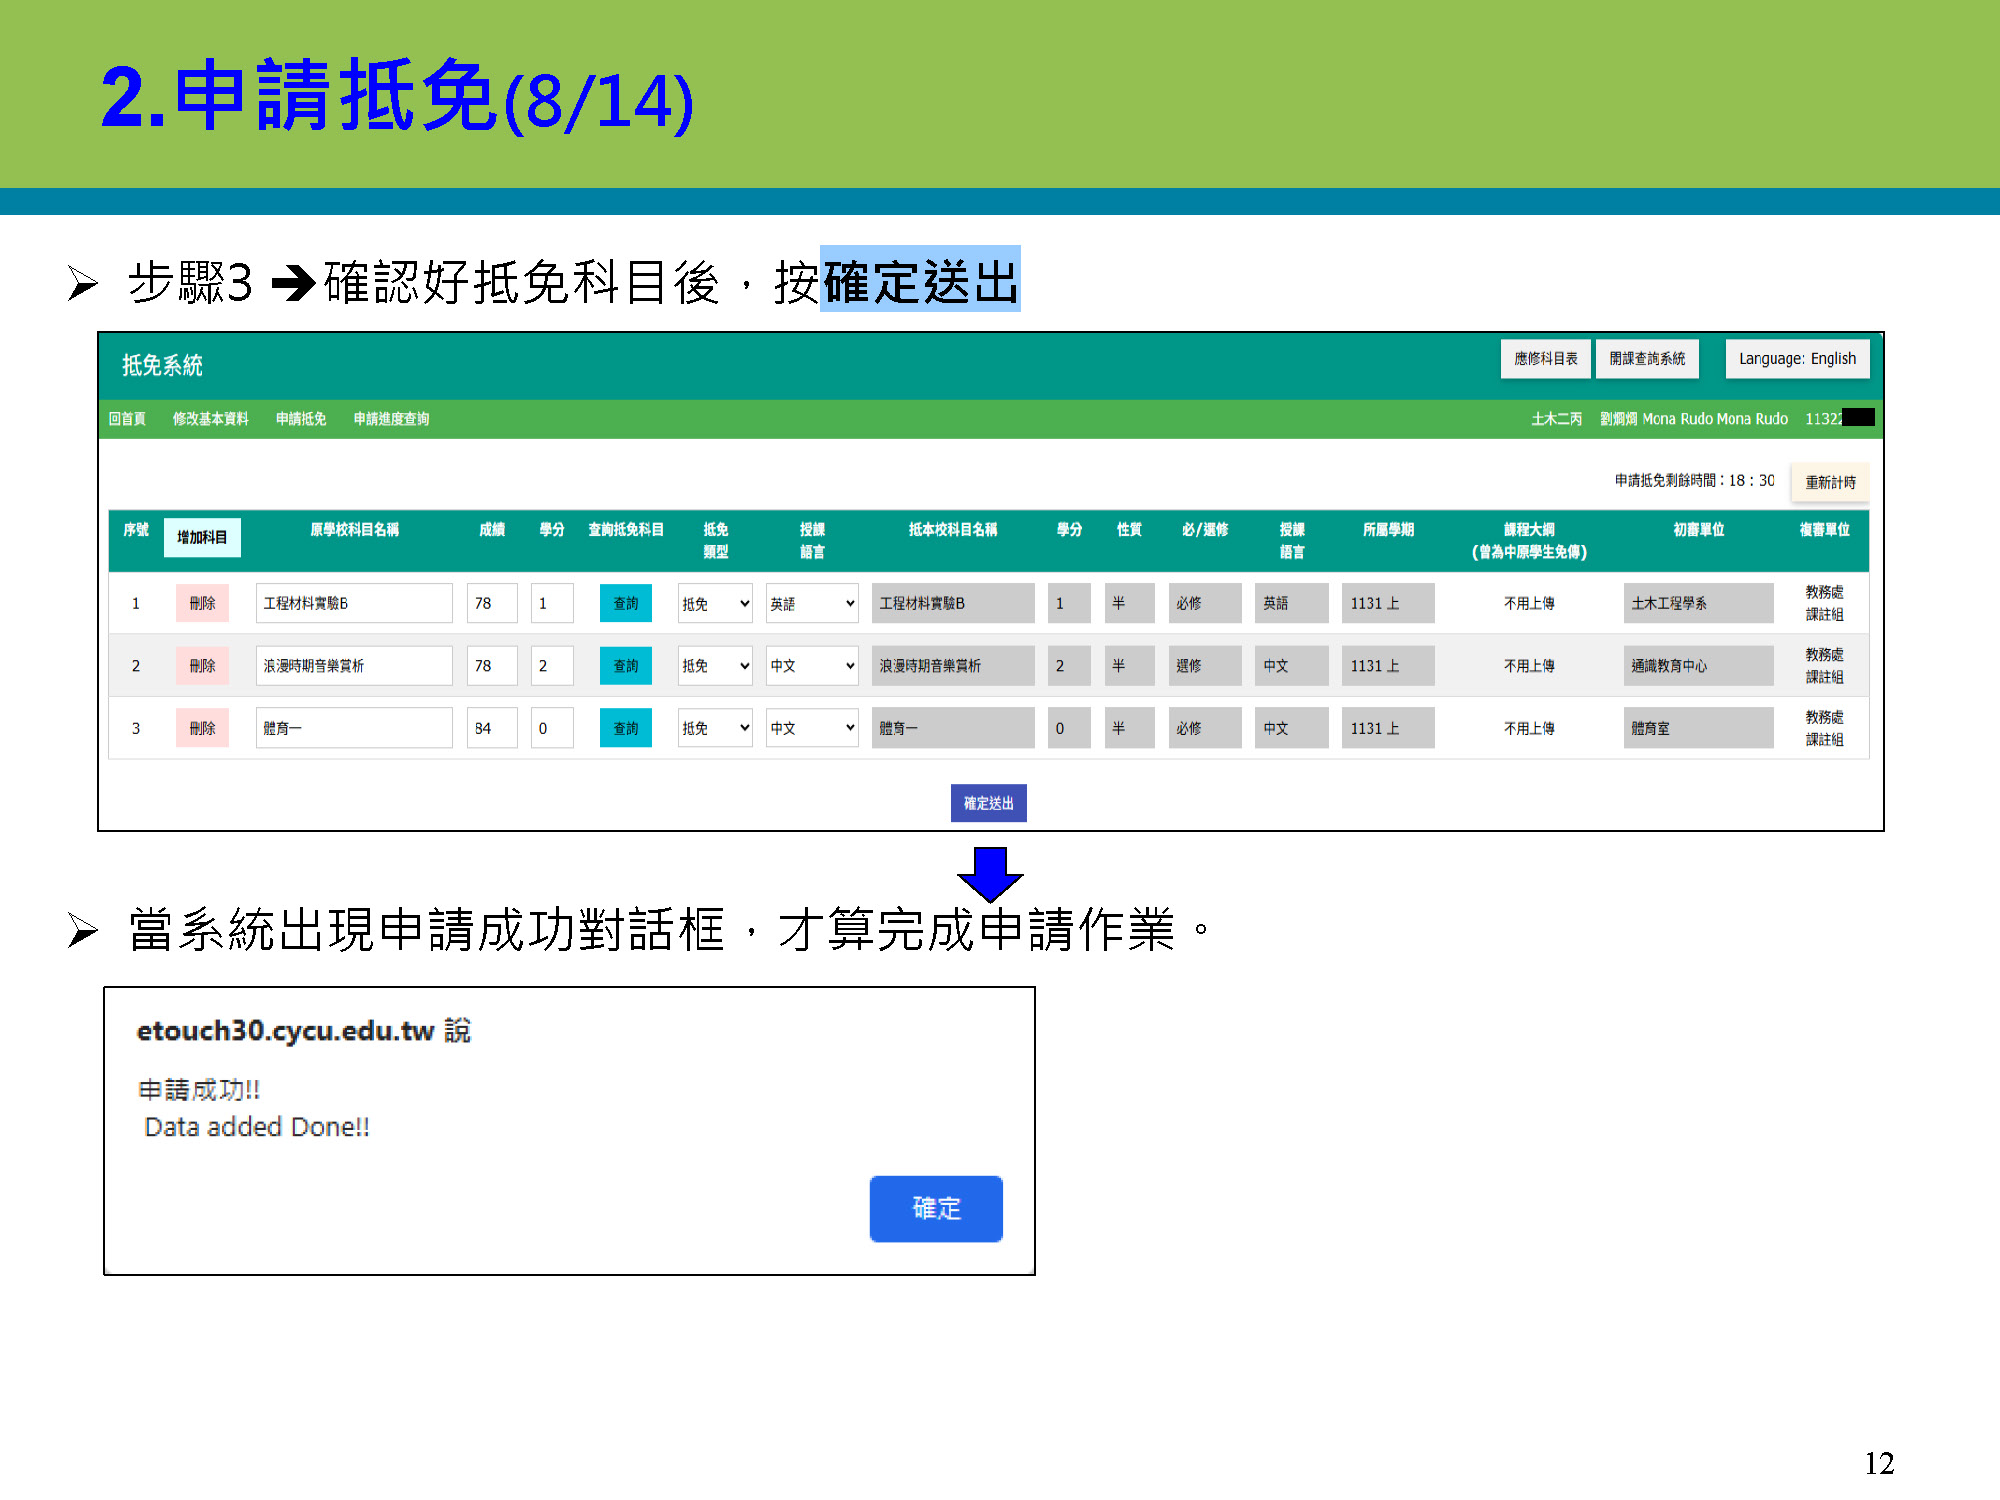
Task: Click 查詢 for the 工程材料實驗B row
Action: pyautogui.click(x=626, y=603)
